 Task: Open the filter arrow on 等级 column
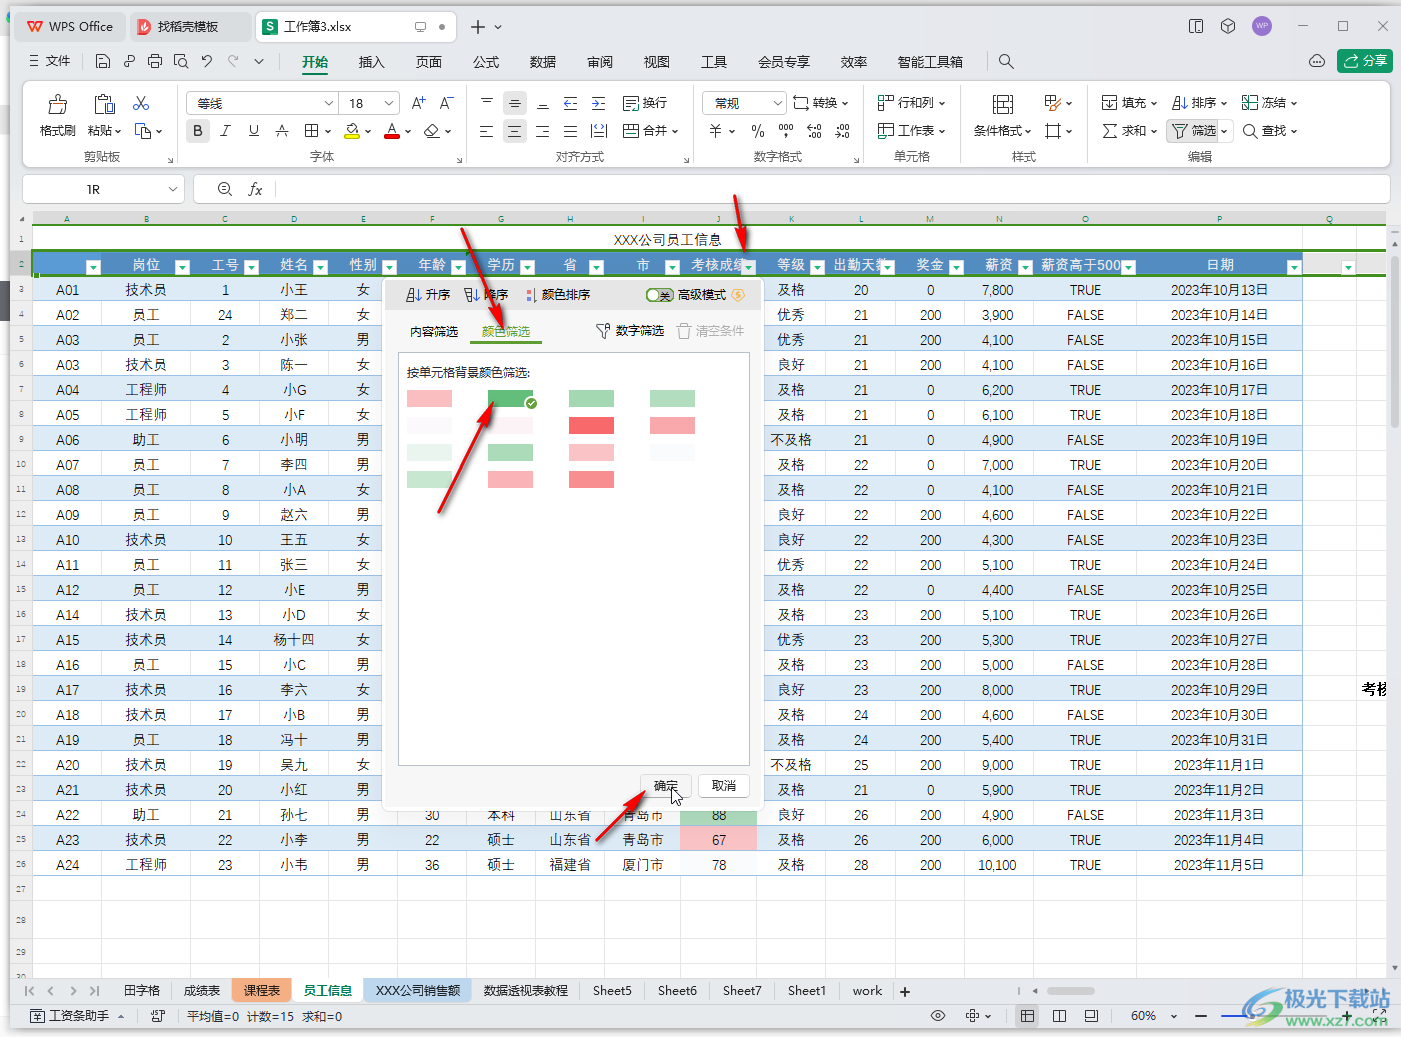click(x=817, y=267)
